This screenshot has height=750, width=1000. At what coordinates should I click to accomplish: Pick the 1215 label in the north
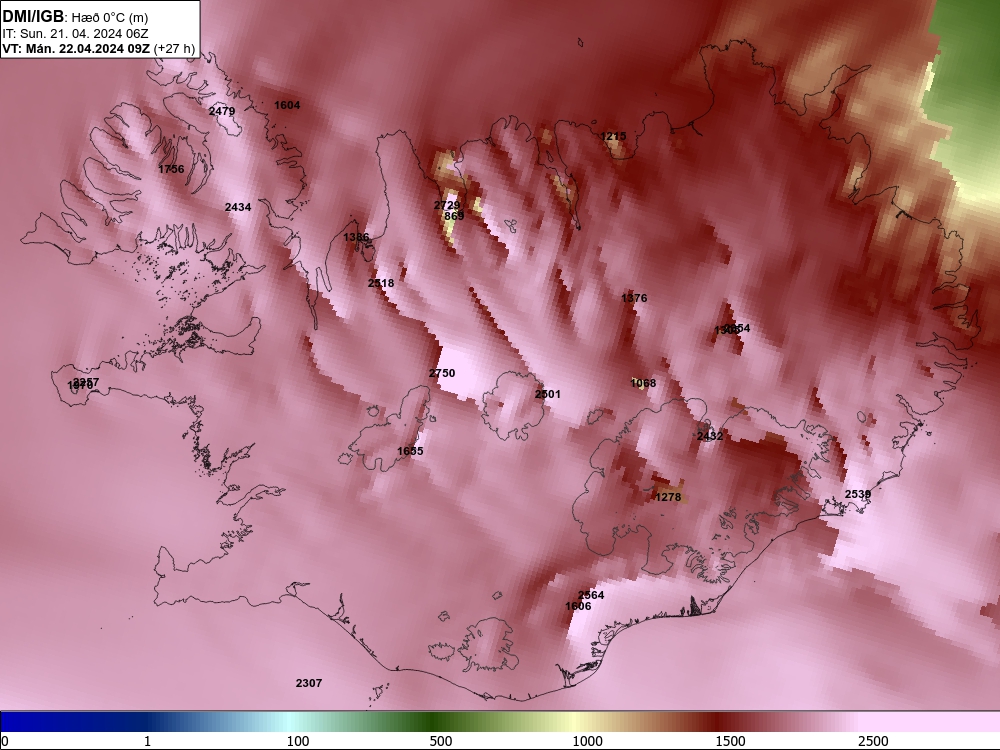614,136
